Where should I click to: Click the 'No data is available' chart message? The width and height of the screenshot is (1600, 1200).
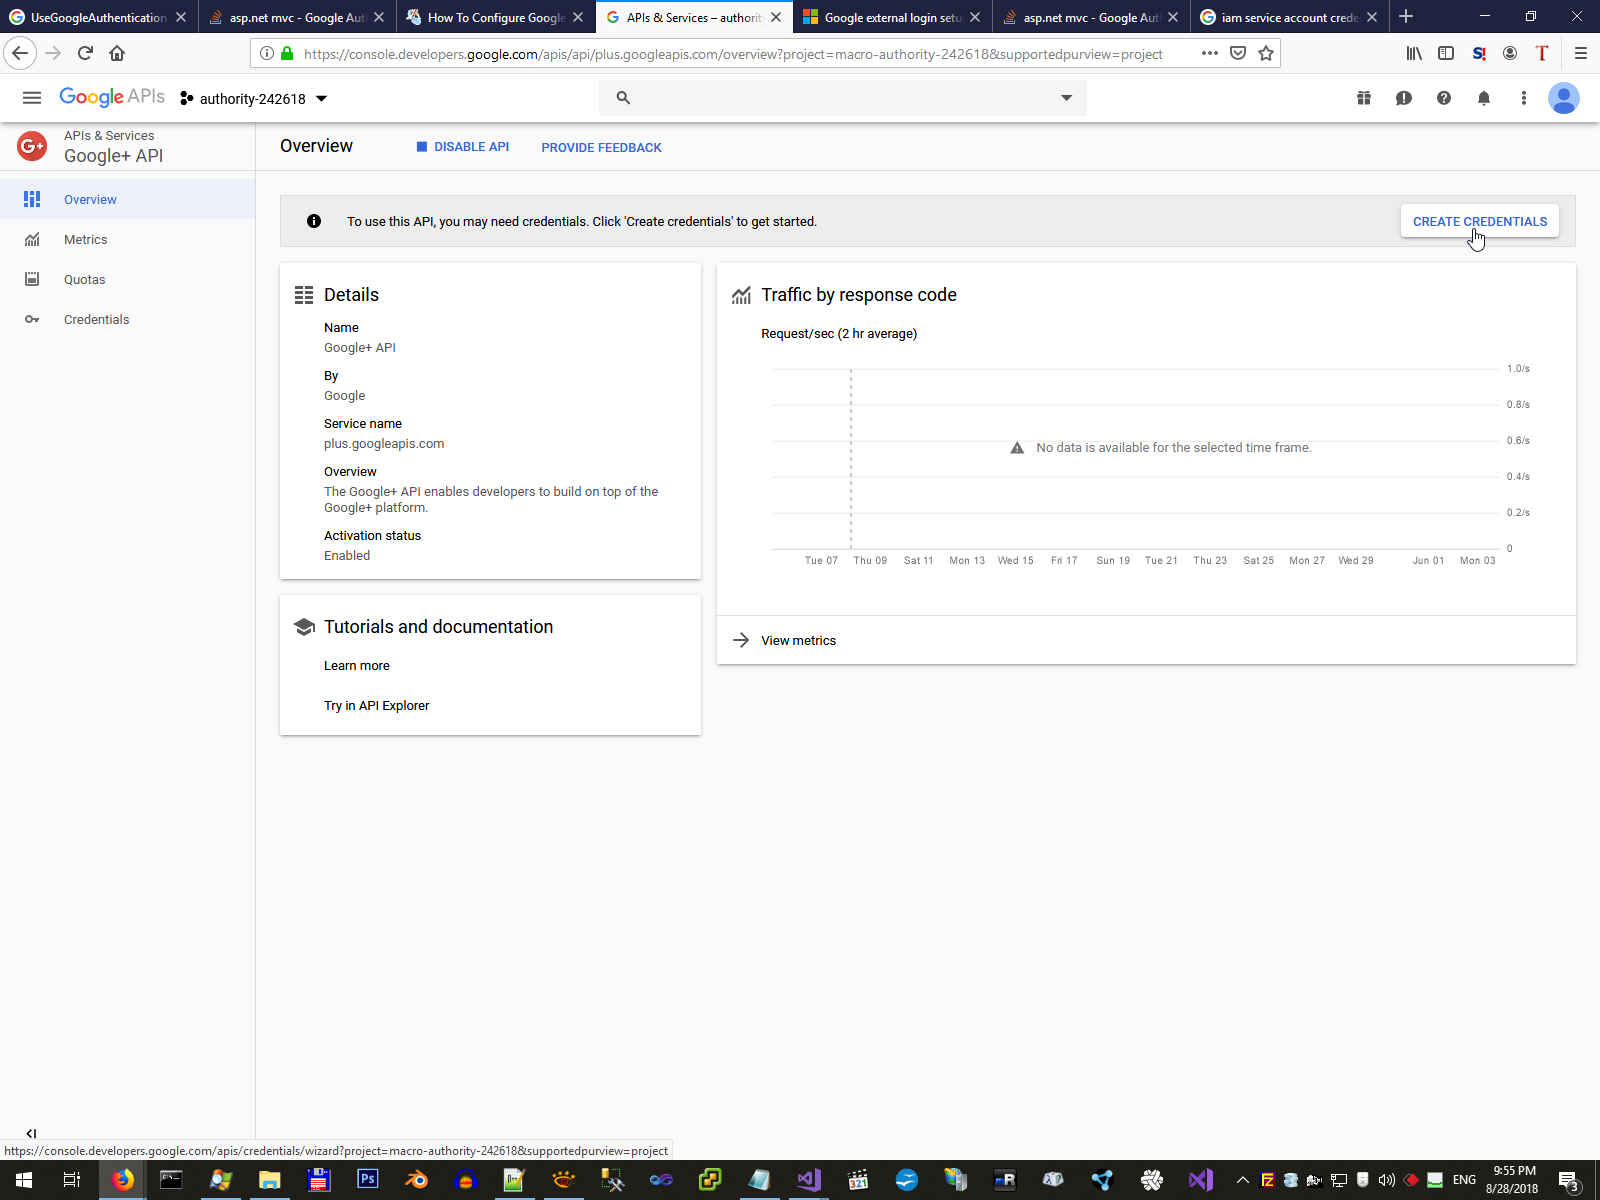pyautogui.click(x=1174, y=447)
